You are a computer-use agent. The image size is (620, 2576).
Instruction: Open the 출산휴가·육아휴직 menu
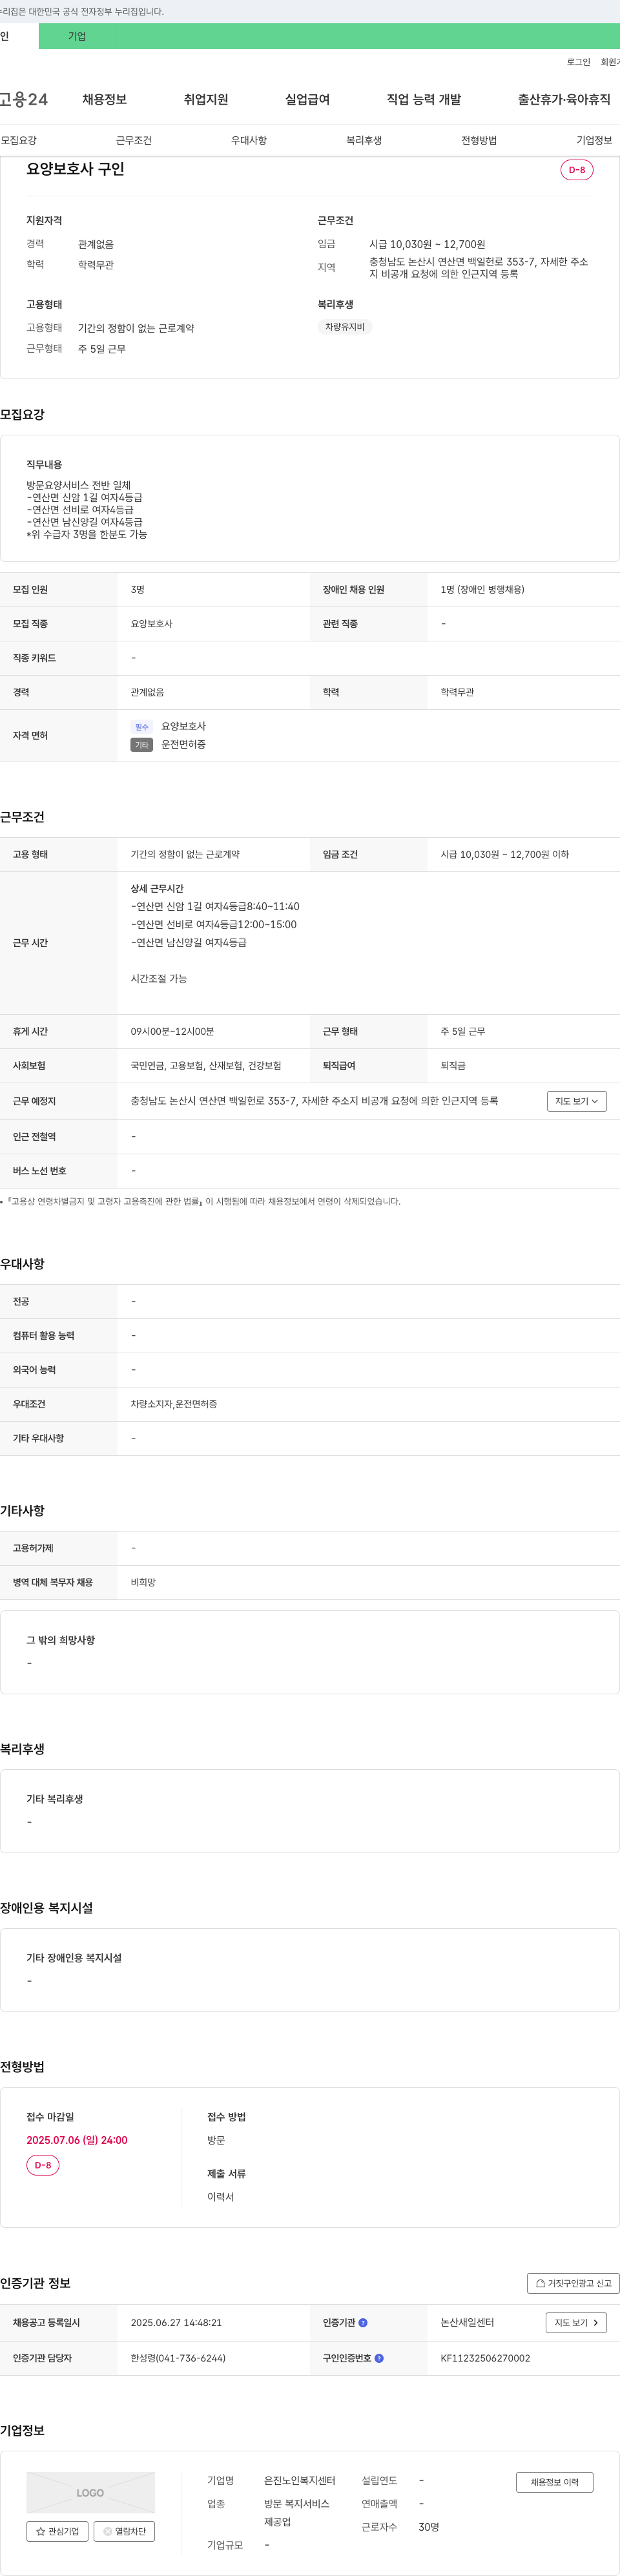coord(564,99)
